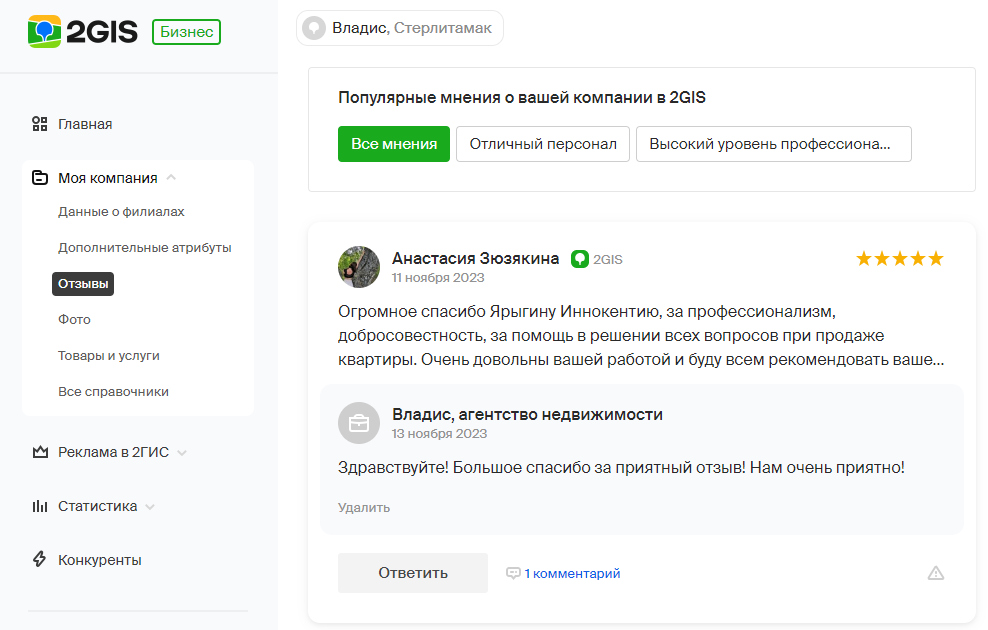This screenshot has width=988, height=630.
Task: Expand the Статистика section chevron
Action: click(x=150, y=507)
